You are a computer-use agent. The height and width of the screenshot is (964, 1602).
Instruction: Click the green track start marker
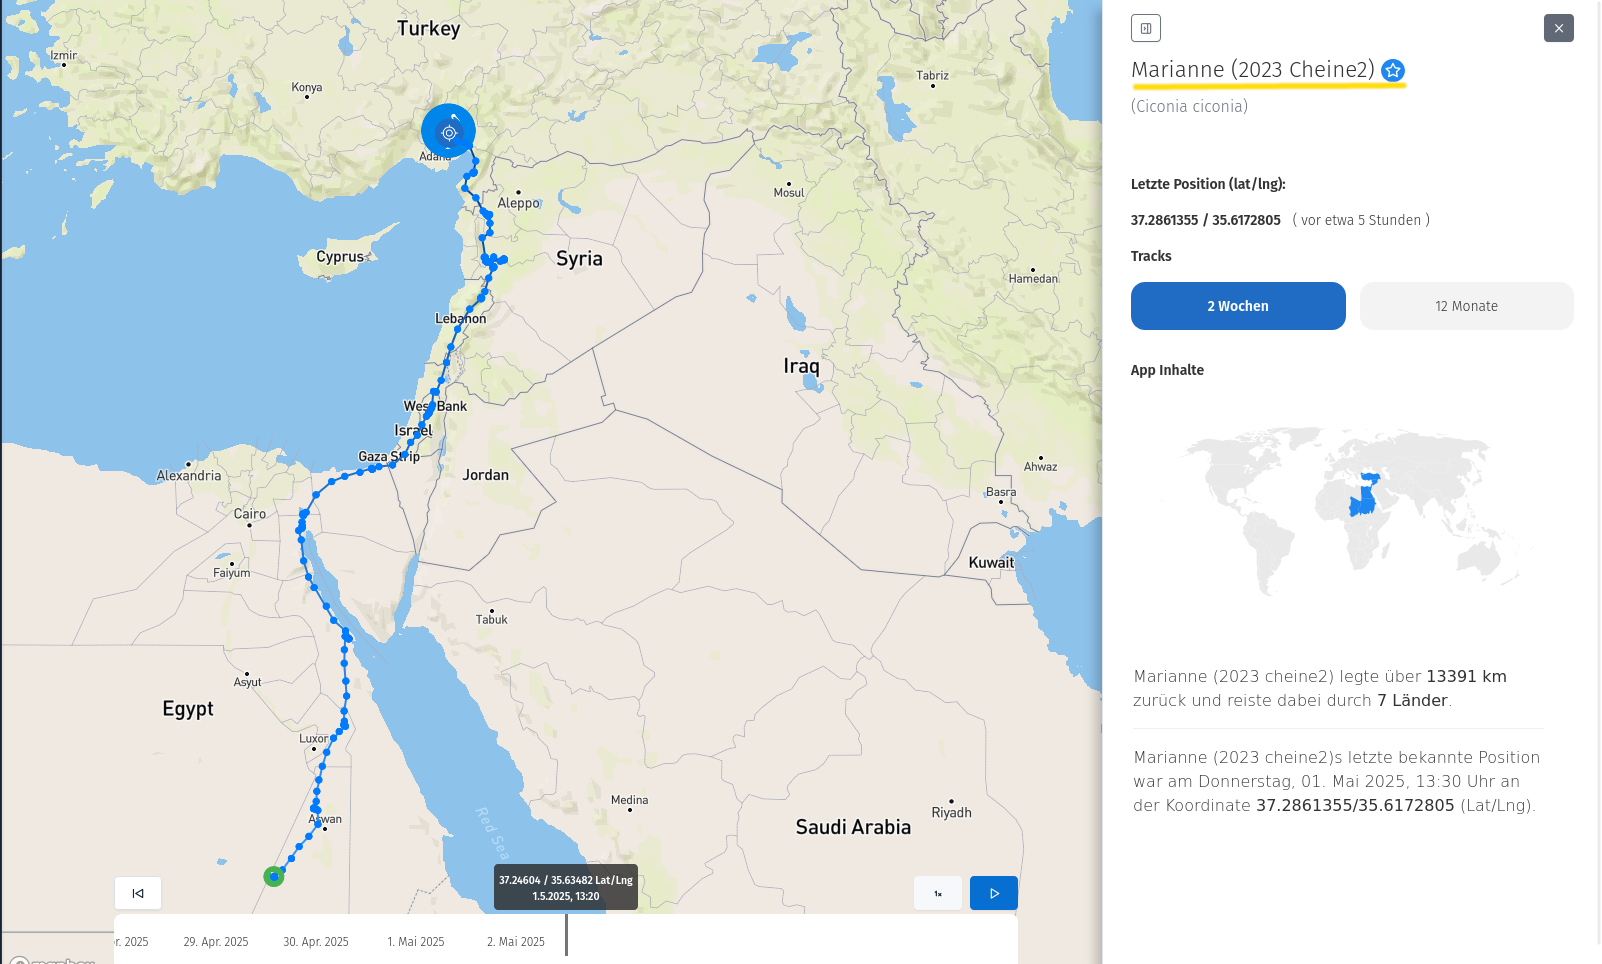274,876
